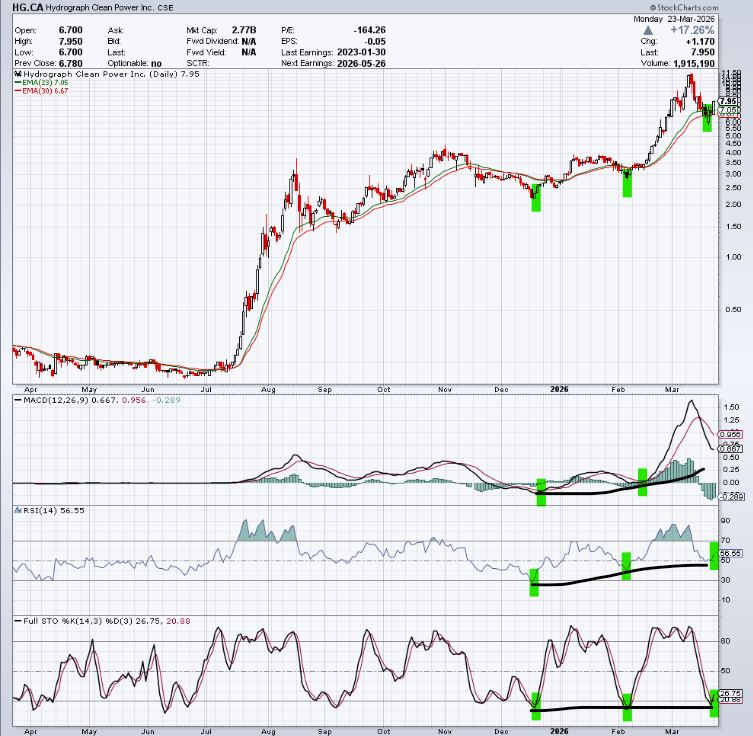Click the -0.289 histogram value tag on the MACD axis

tap(731, 496)
